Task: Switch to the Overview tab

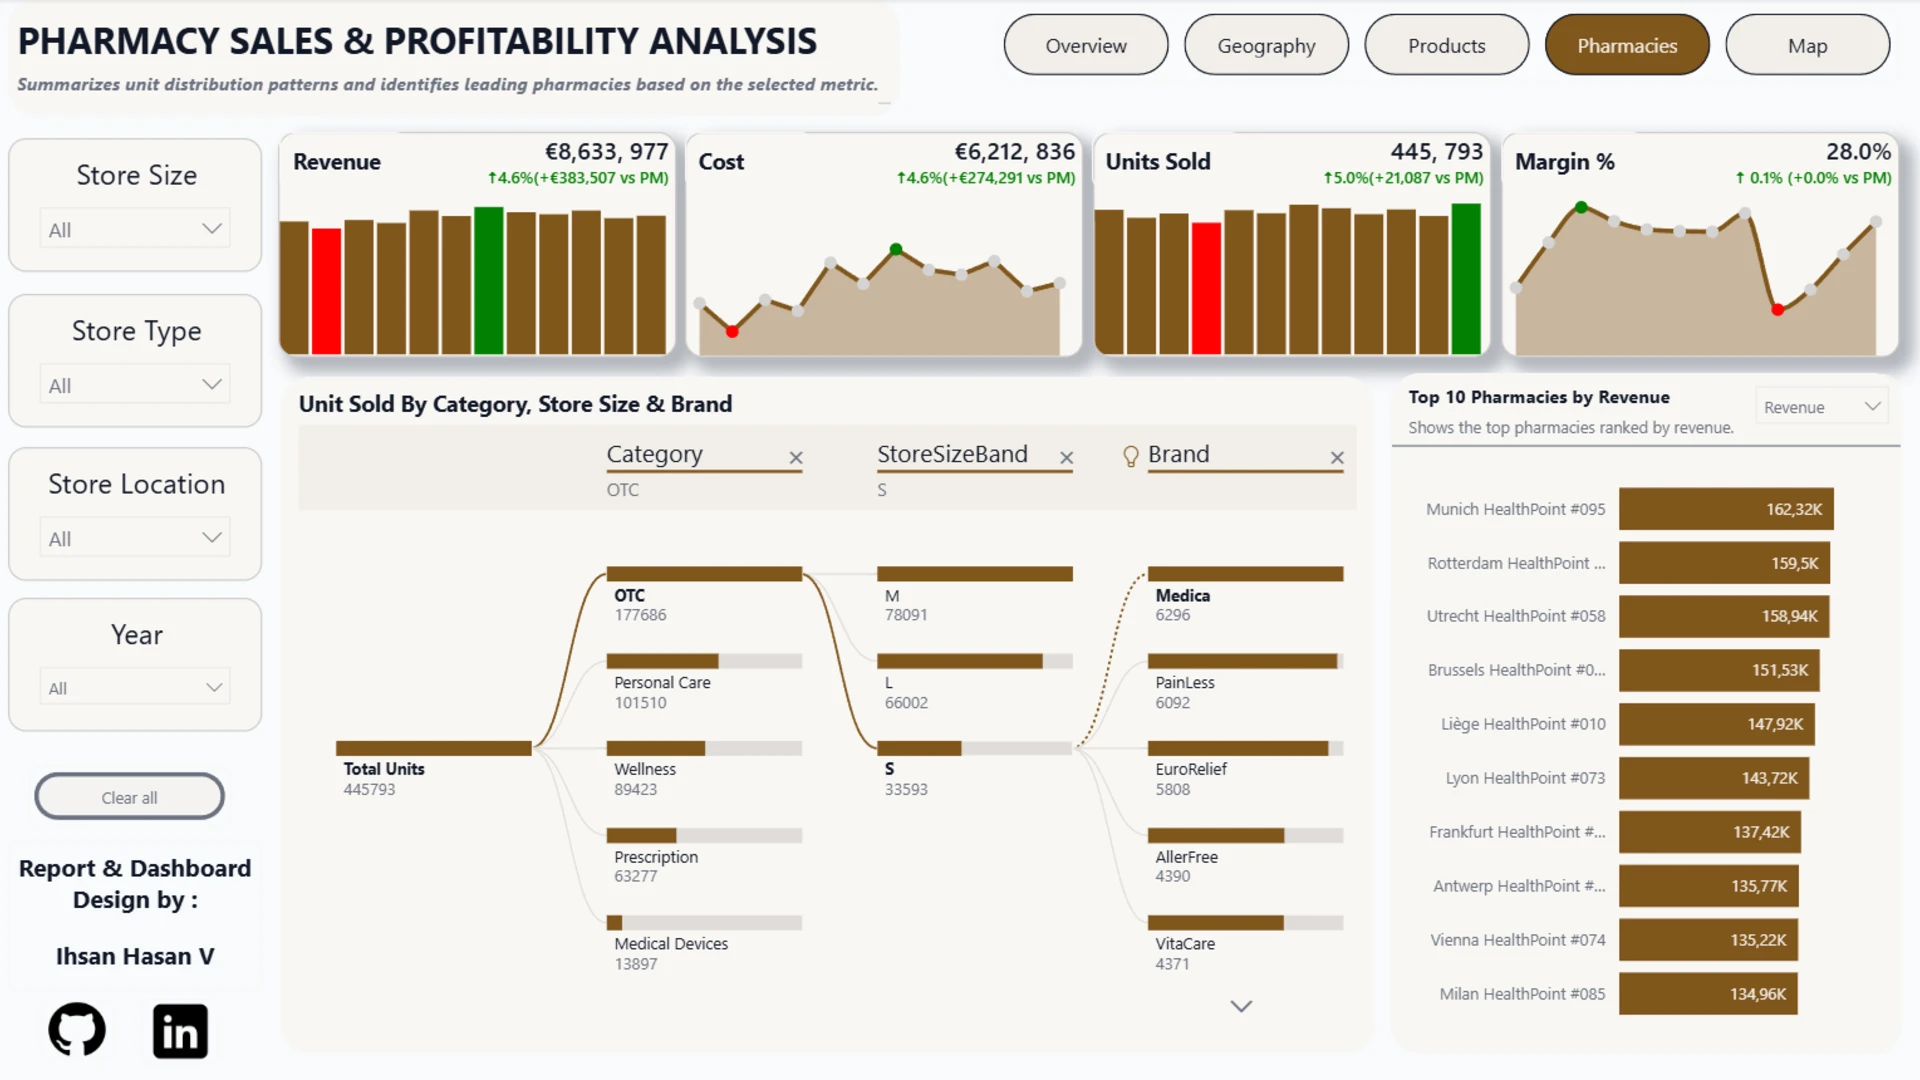Action: [1086, 45]
